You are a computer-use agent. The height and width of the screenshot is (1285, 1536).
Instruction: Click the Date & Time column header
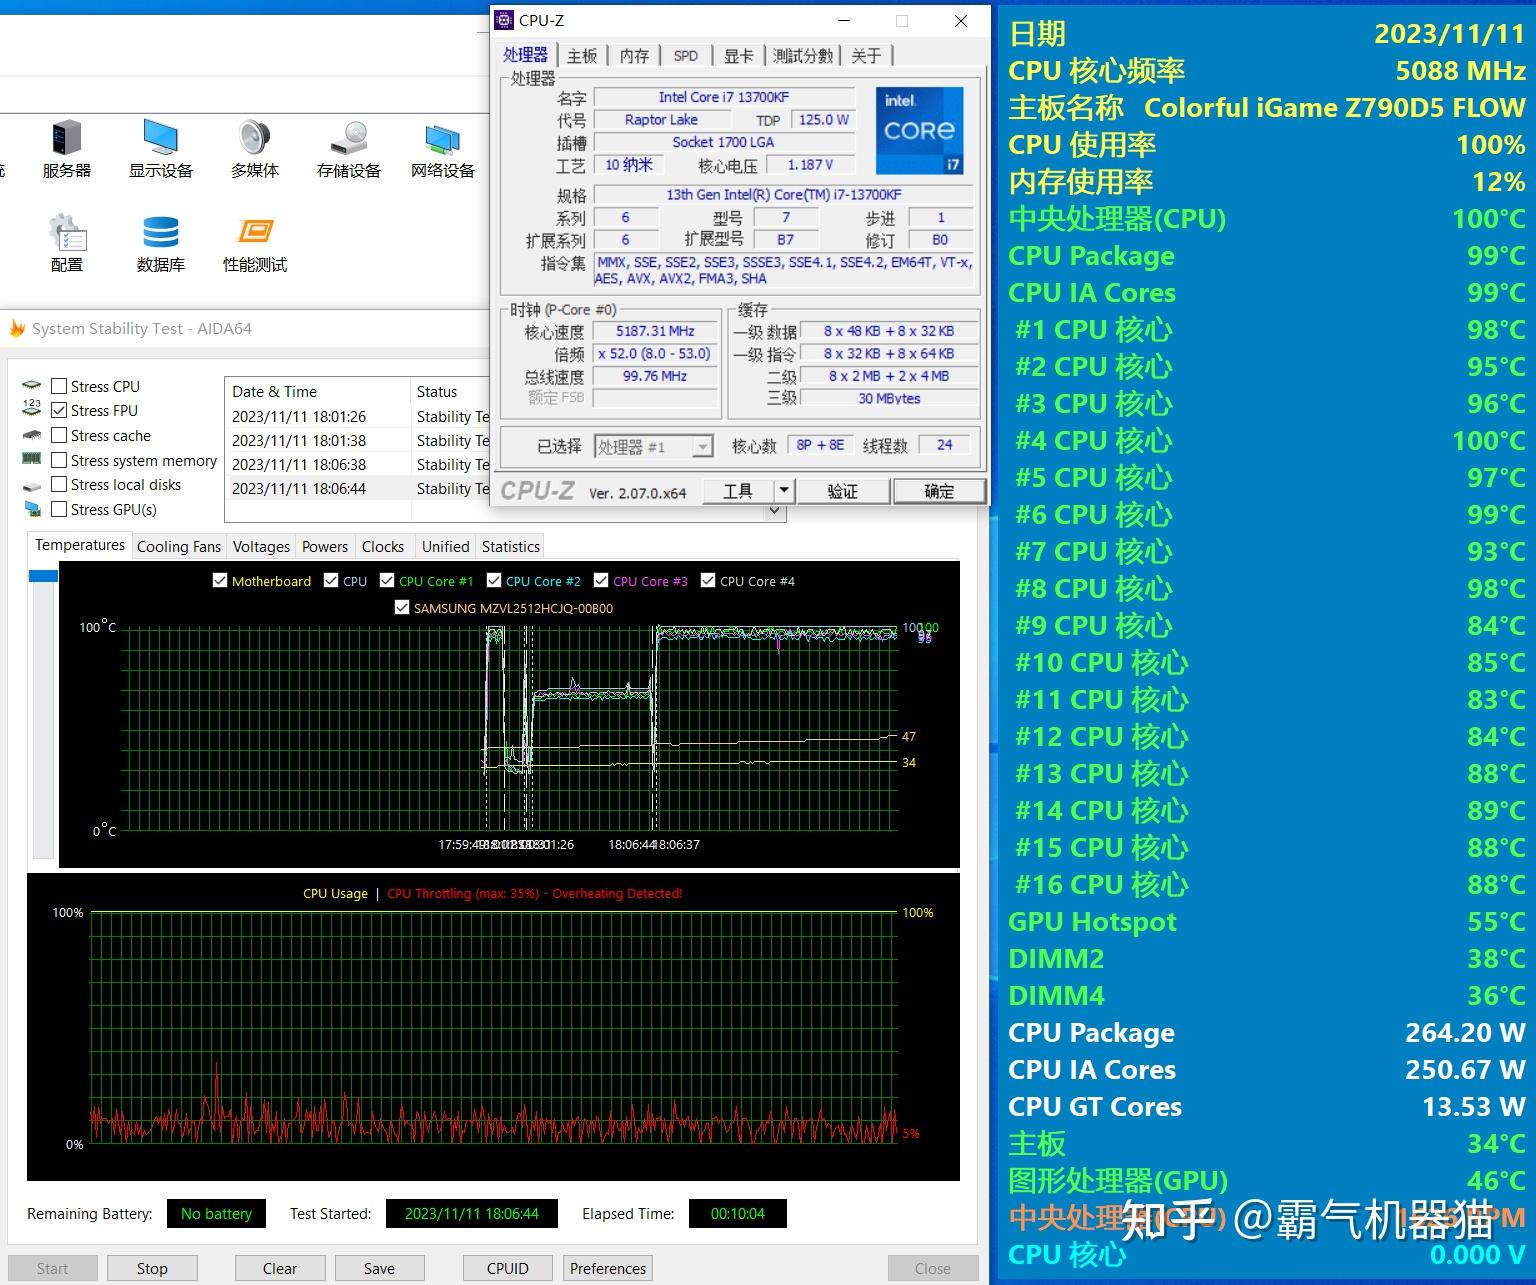pyautogui.click(x=318, y=391)
